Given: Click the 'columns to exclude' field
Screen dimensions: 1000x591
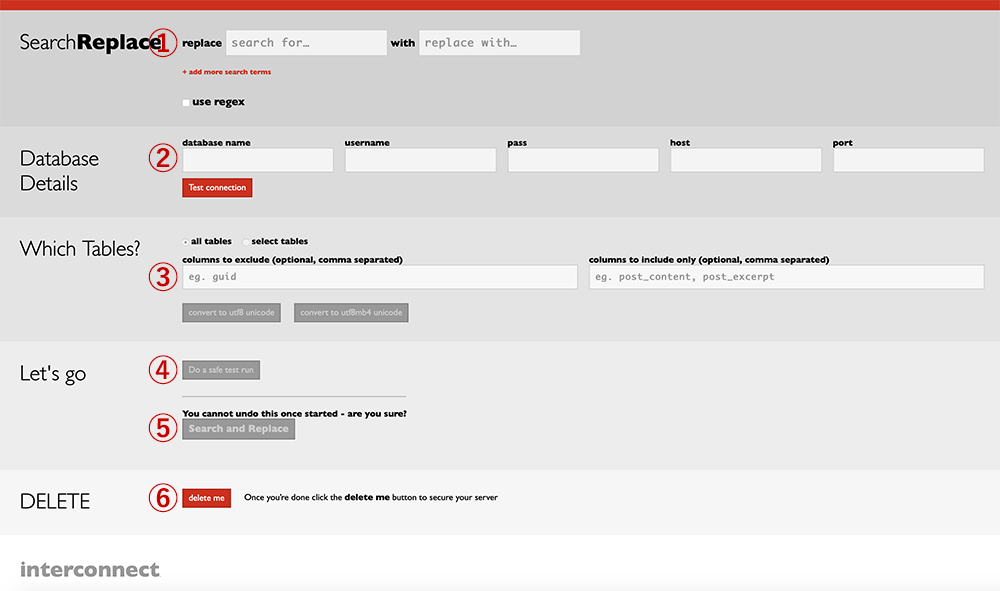Looking at the screenshot, I should (380, 277).
